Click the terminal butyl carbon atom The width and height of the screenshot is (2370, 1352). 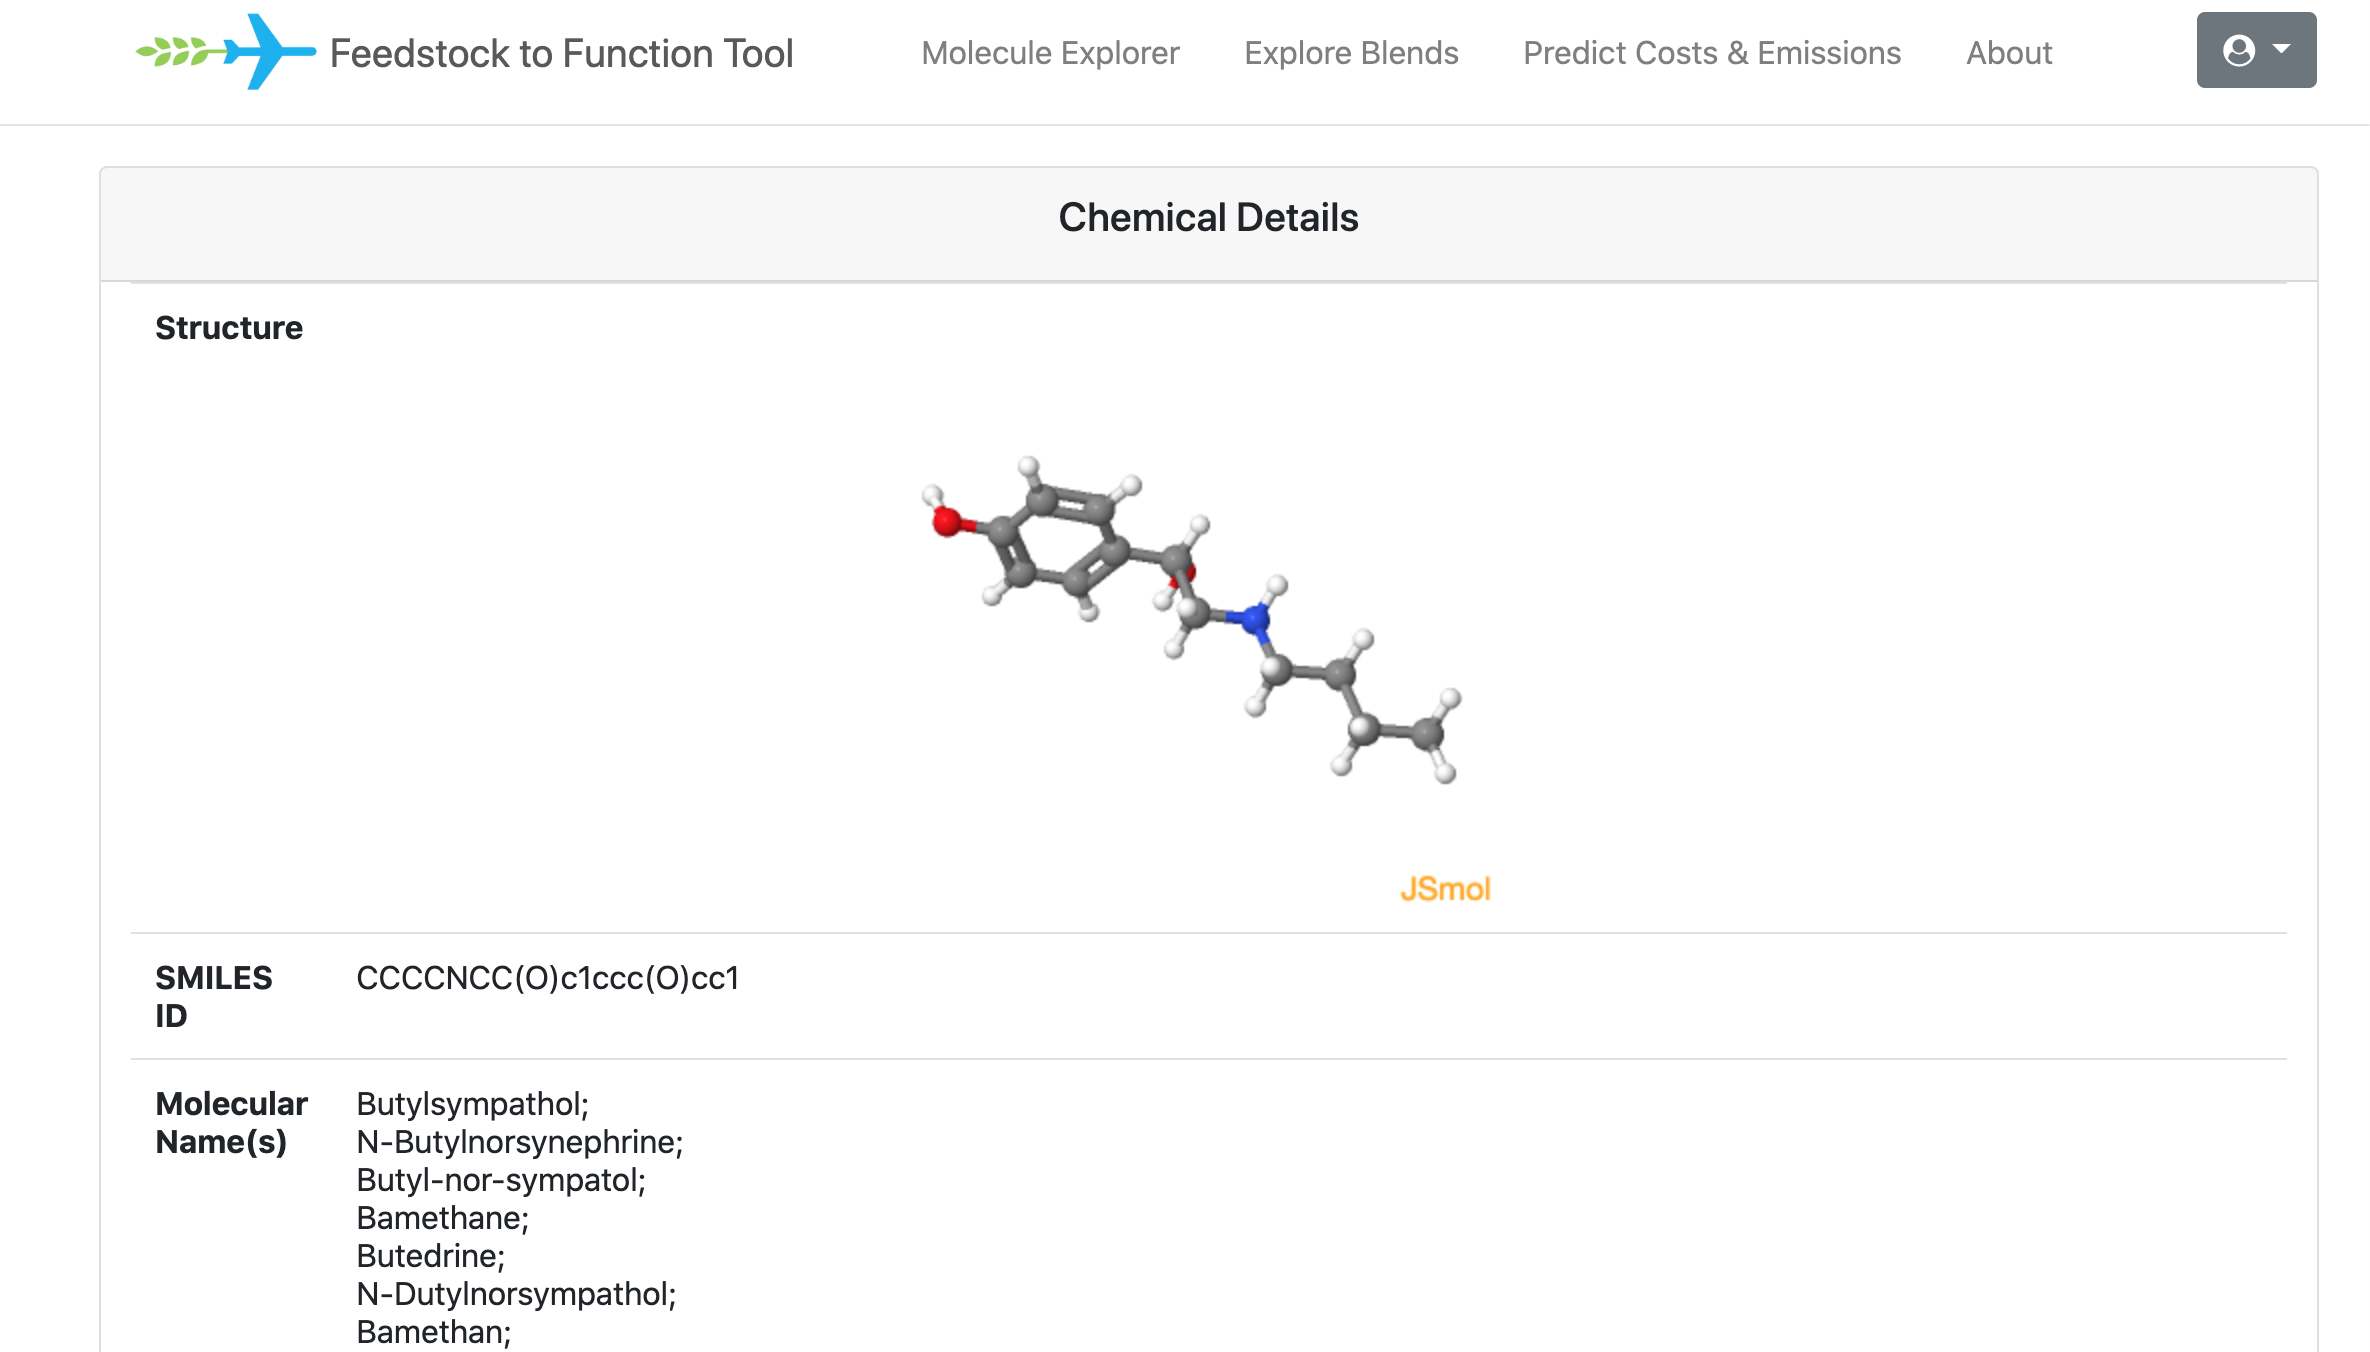1427,733
